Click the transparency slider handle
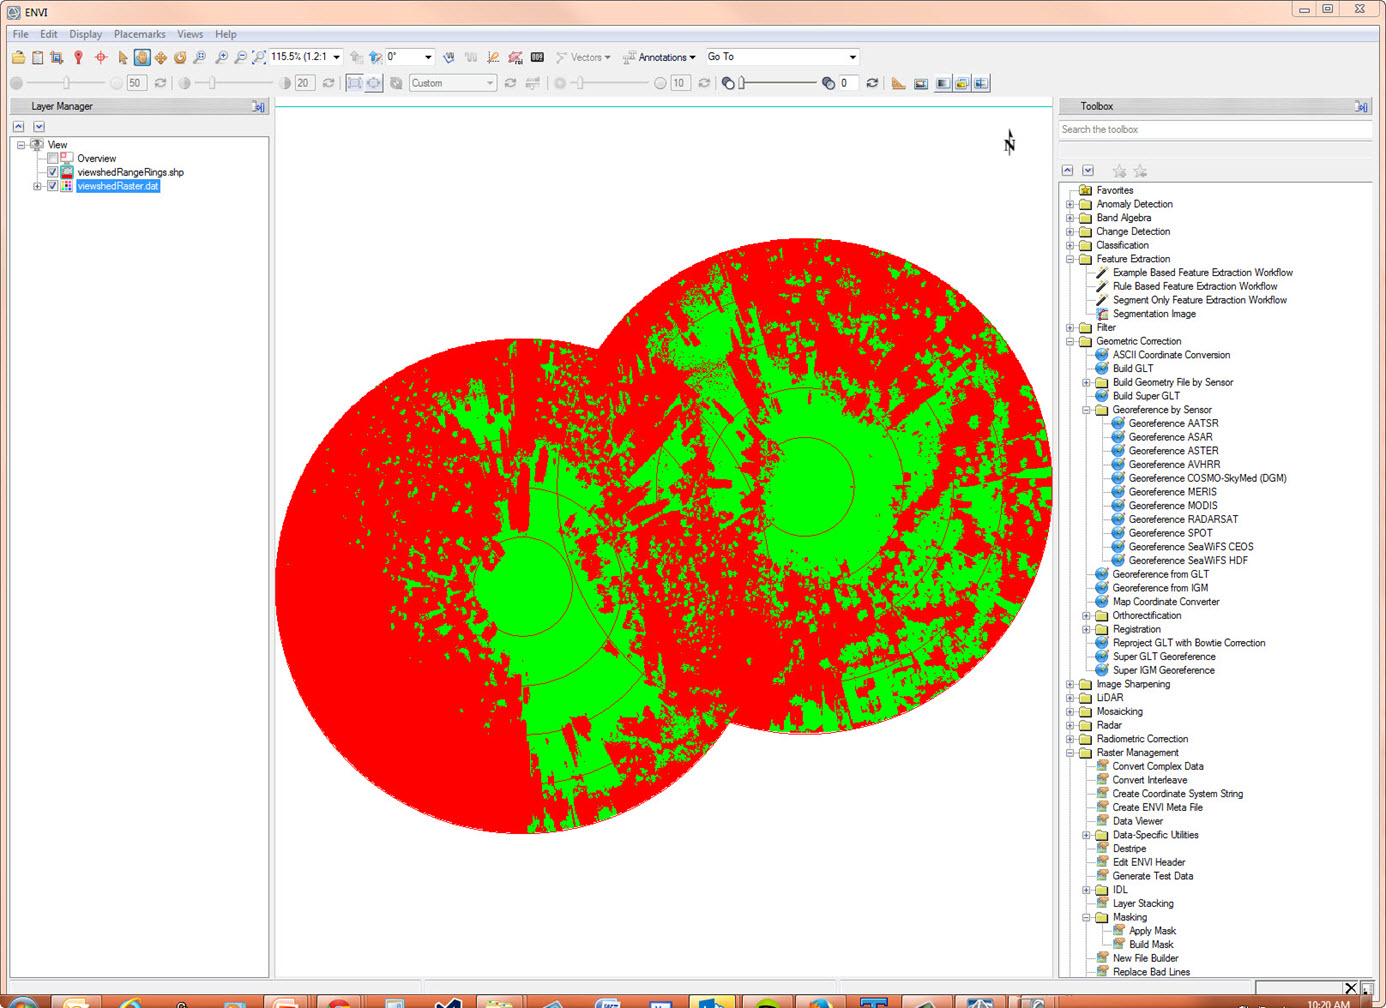The image size is (1386, 1008). 741,83
